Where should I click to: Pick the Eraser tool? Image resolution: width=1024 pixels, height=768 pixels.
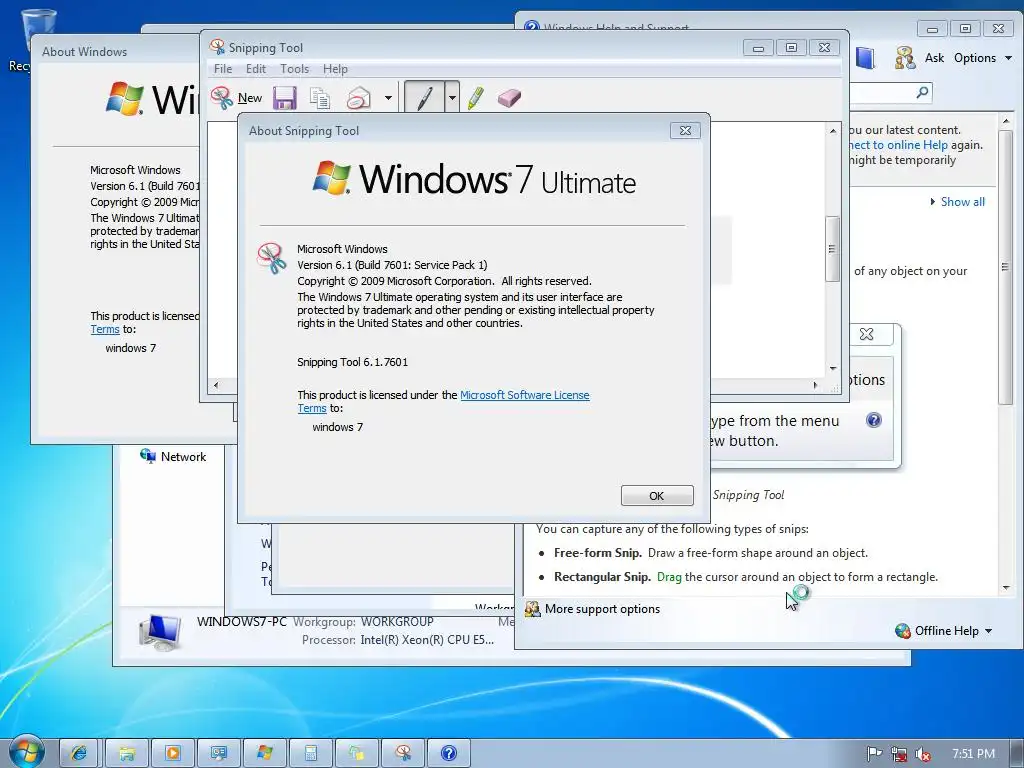pos(509,98)
